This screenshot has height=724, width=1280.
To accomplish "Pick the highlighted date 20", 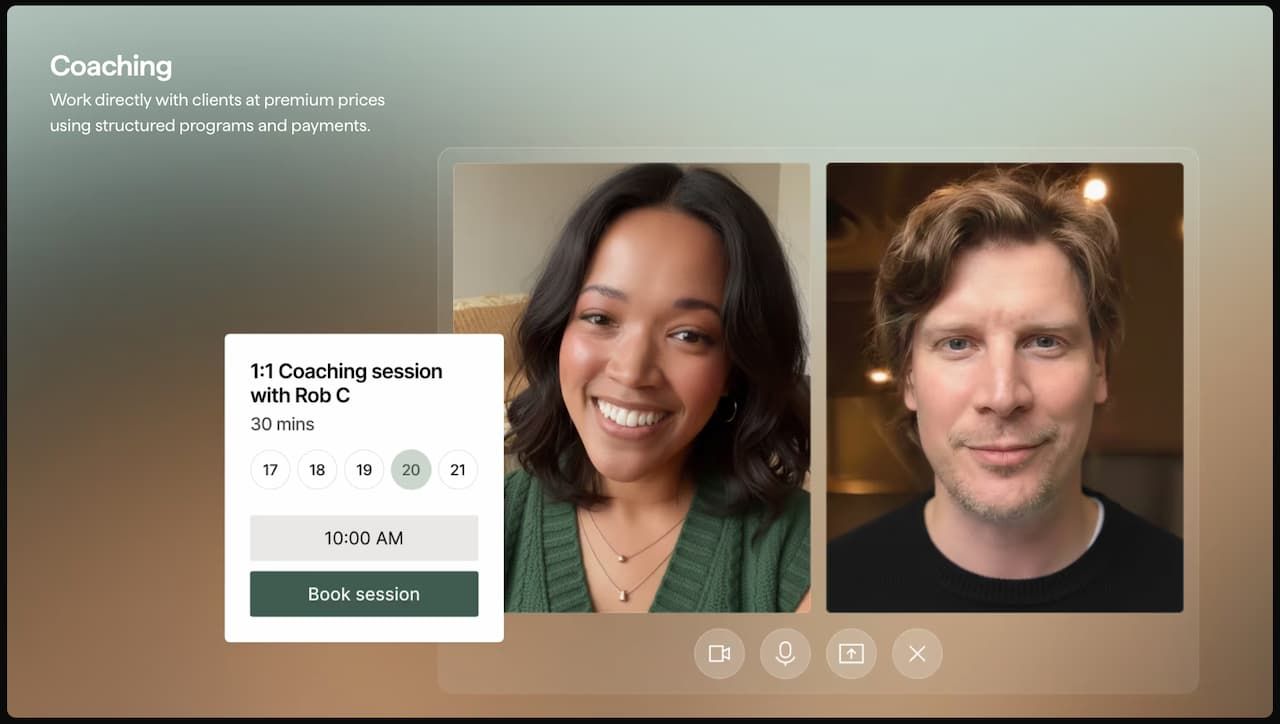I will click(x=411, y=470).
